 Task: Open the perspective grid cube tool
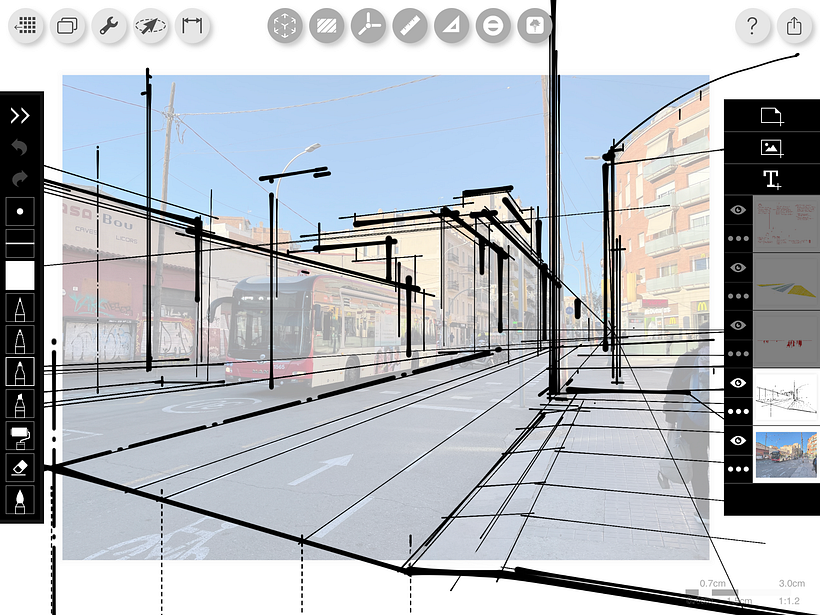click(x=285, y=25)
